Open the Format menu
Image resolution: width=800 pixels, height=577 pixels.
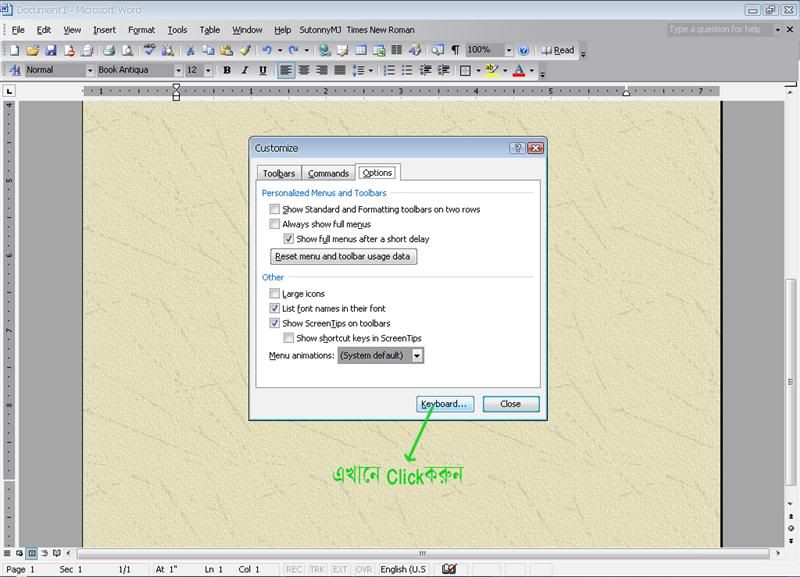tap(141, 30)
